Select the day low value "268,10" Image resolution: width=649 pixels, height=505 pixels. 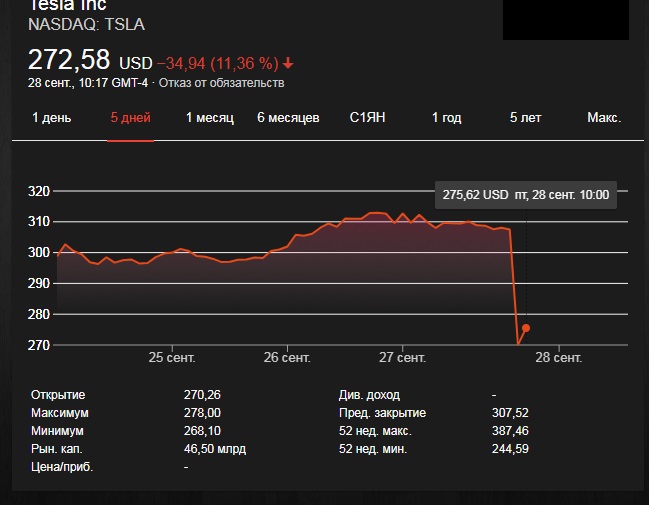tap(202, 431)
